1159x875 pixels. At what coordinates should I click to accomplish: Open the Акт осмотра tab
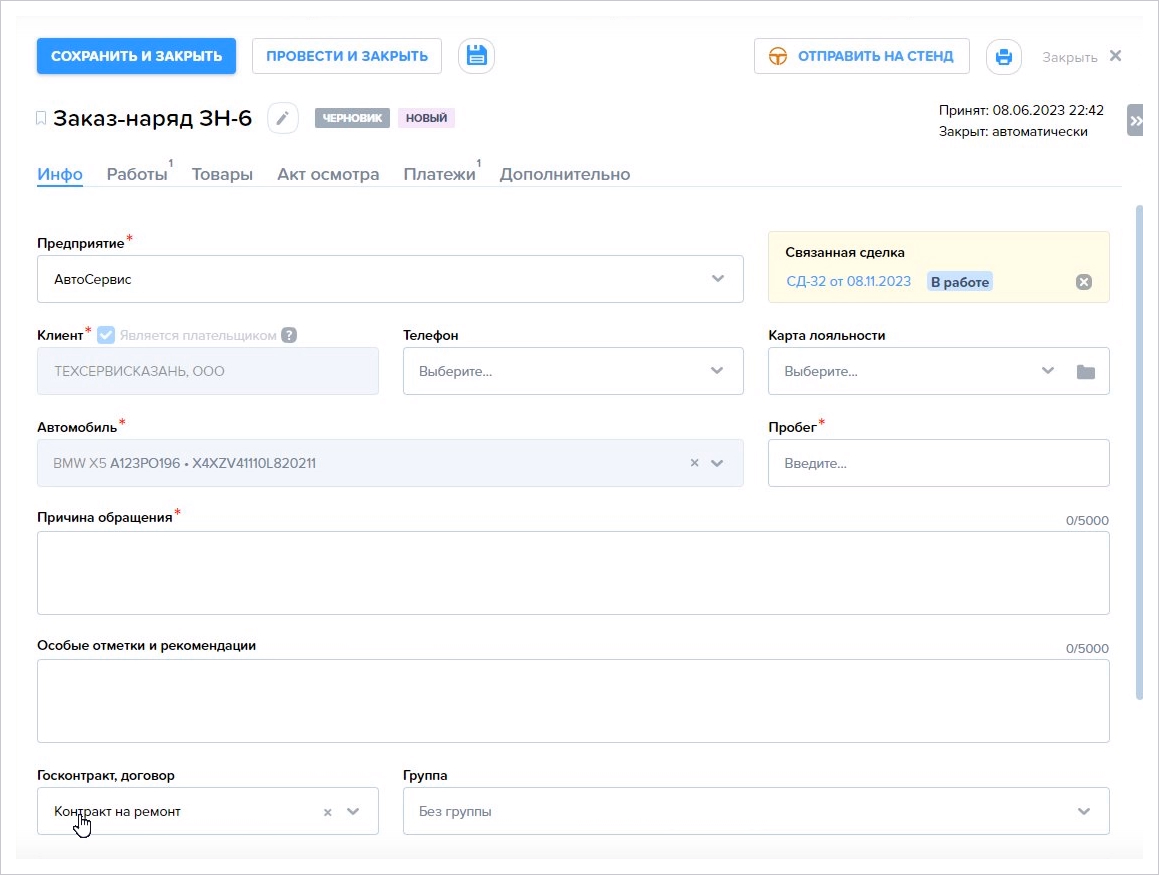pos(328,174)
